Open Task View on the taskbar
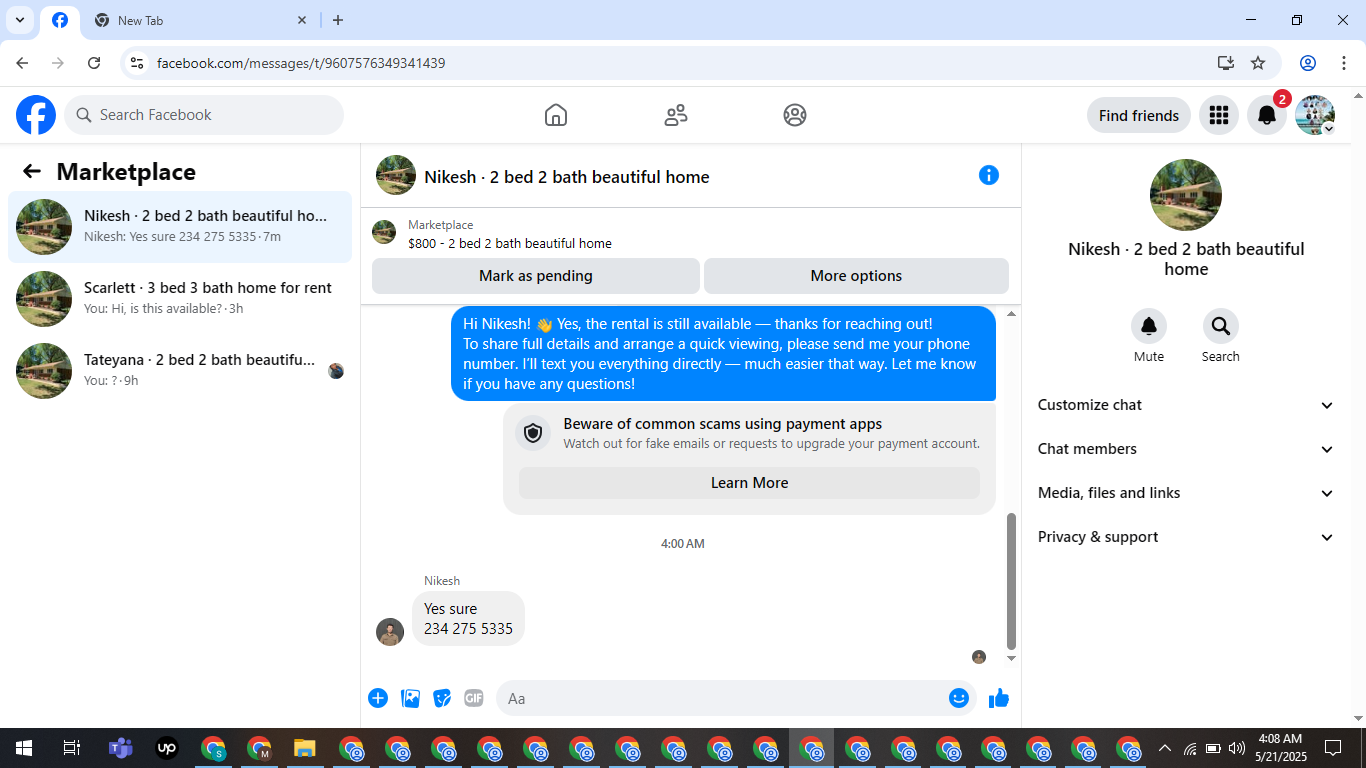This screenshot has width=1366, height=768. pos(71,748)
